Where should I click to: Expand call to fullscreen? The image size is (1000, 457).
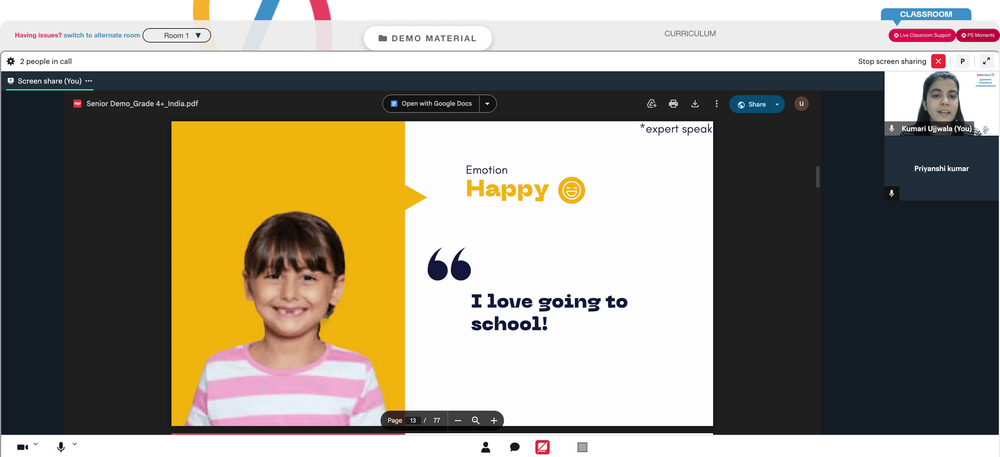click(x=987, y=61)
